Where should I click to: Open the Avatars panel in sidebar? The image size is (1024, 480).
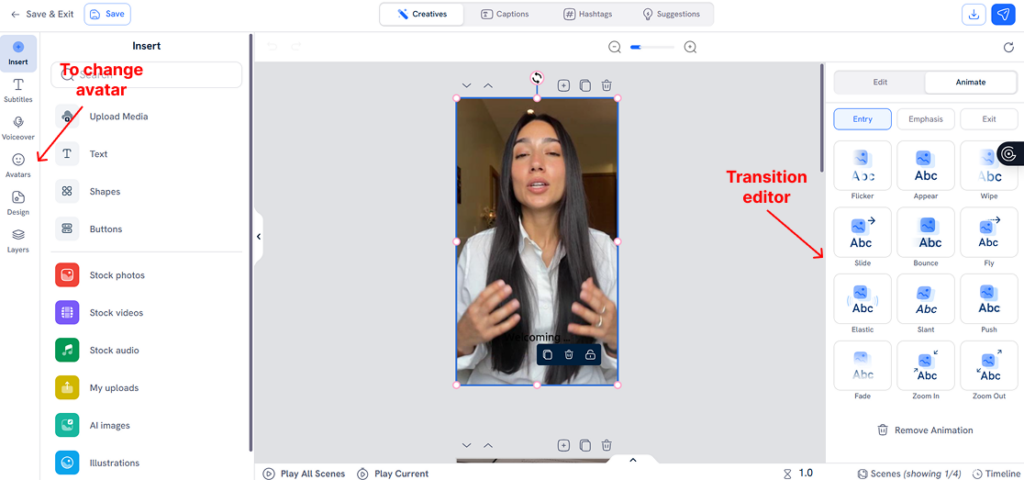[18, 165]
